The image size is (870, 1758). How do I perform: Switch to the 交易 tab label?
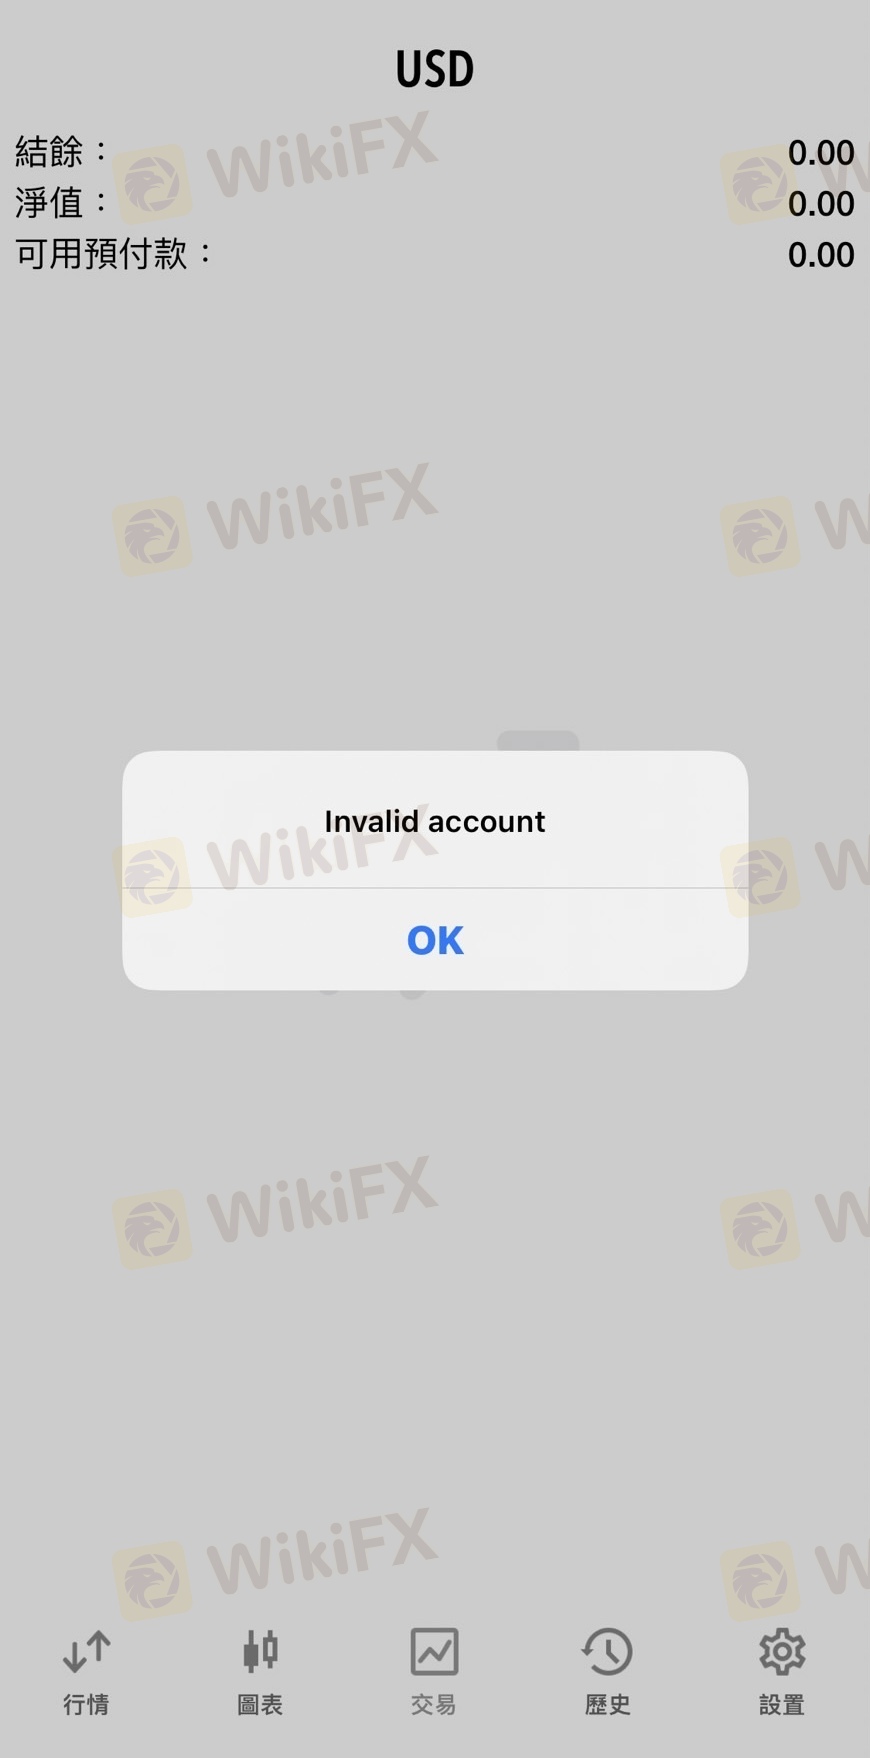pos(434,1704)
